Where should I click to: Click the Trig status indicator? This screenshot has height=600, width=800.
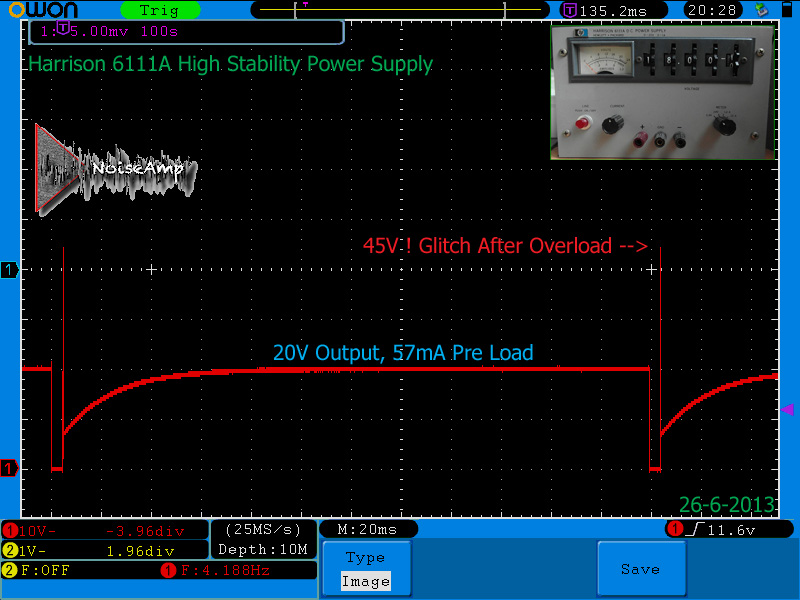[x=160, y=10]
